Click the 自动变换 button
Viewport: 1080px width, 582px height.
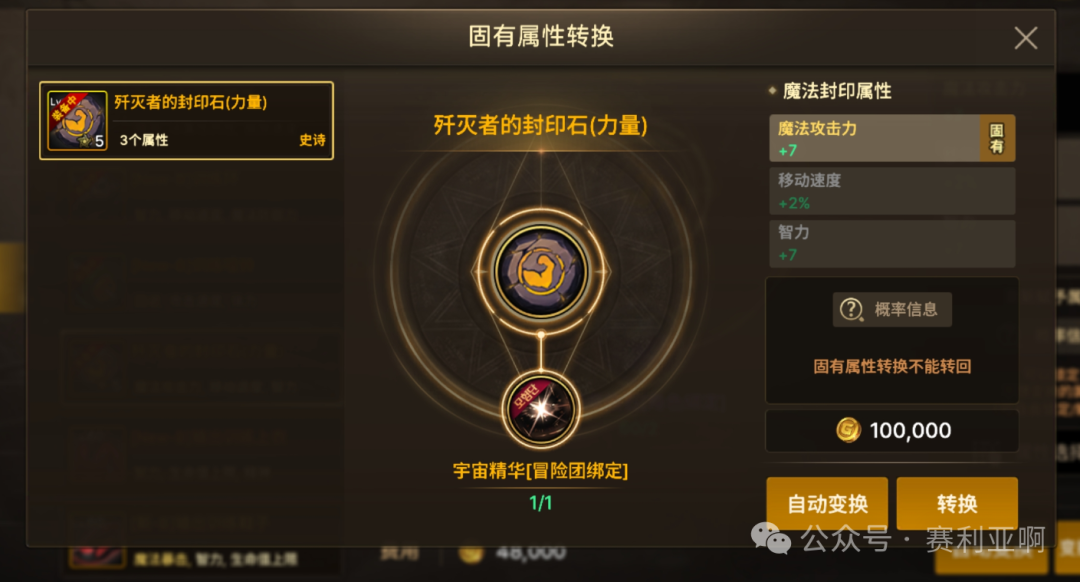tap(827, 503)
